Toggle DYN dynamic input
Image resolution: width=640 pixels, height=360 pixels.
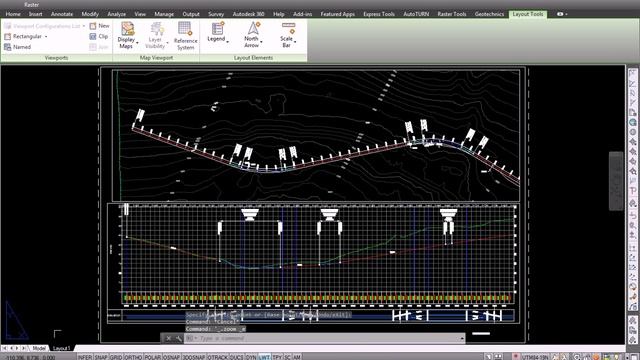click(251, 357)
